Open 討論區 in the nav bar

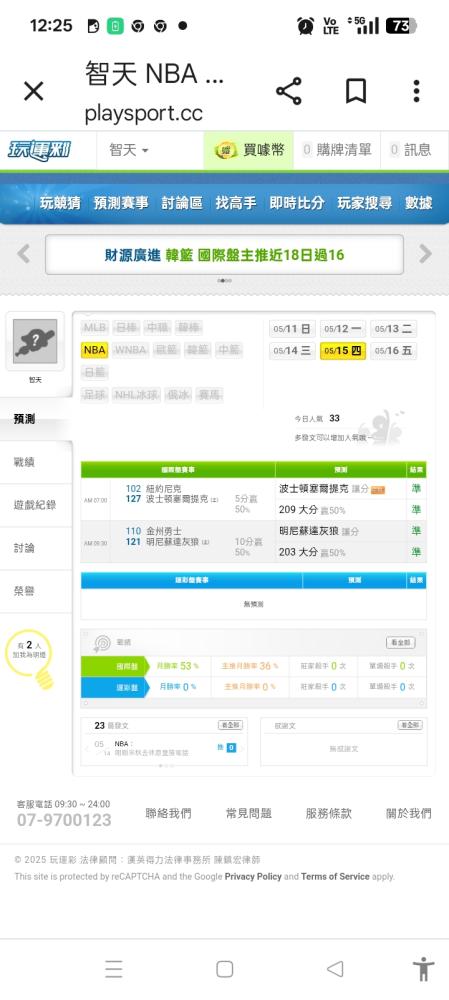182,203
